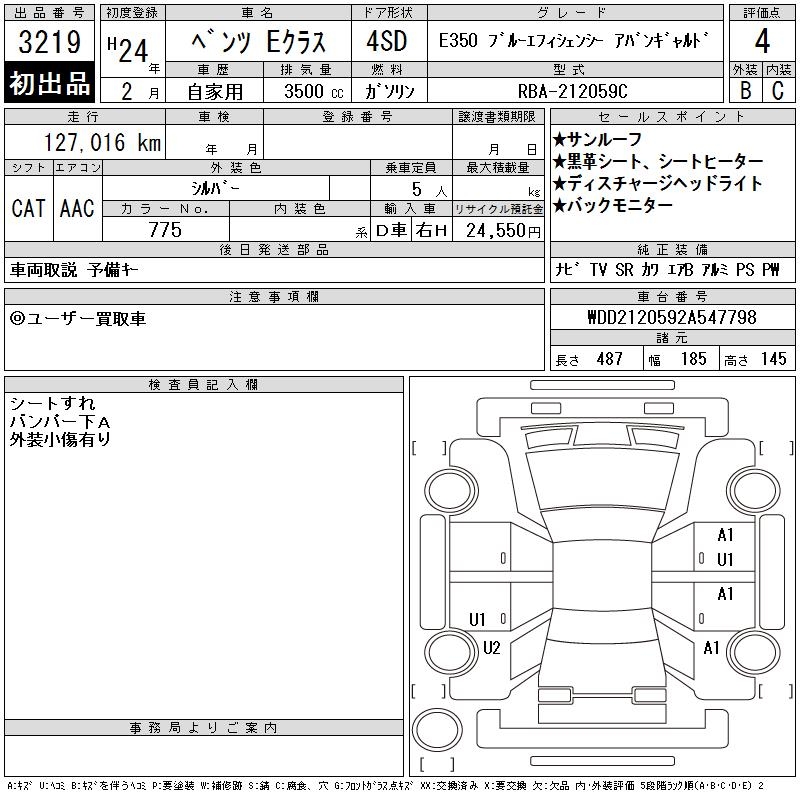Click the 事務局よりご案内 header
Viewport: 800px width, 800px height.
204,728
